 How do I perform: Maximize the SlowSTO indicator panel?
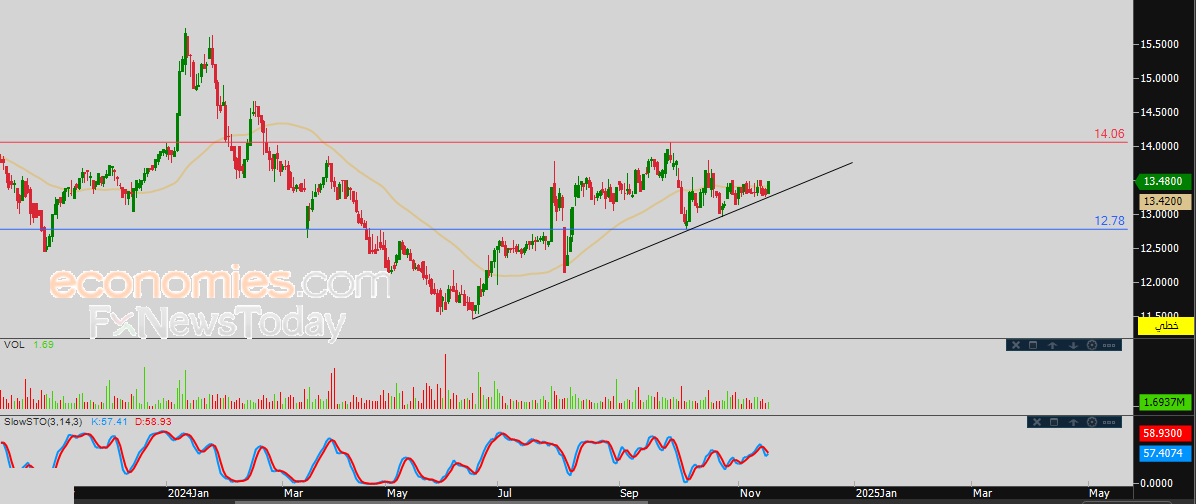click(1054, 422)
